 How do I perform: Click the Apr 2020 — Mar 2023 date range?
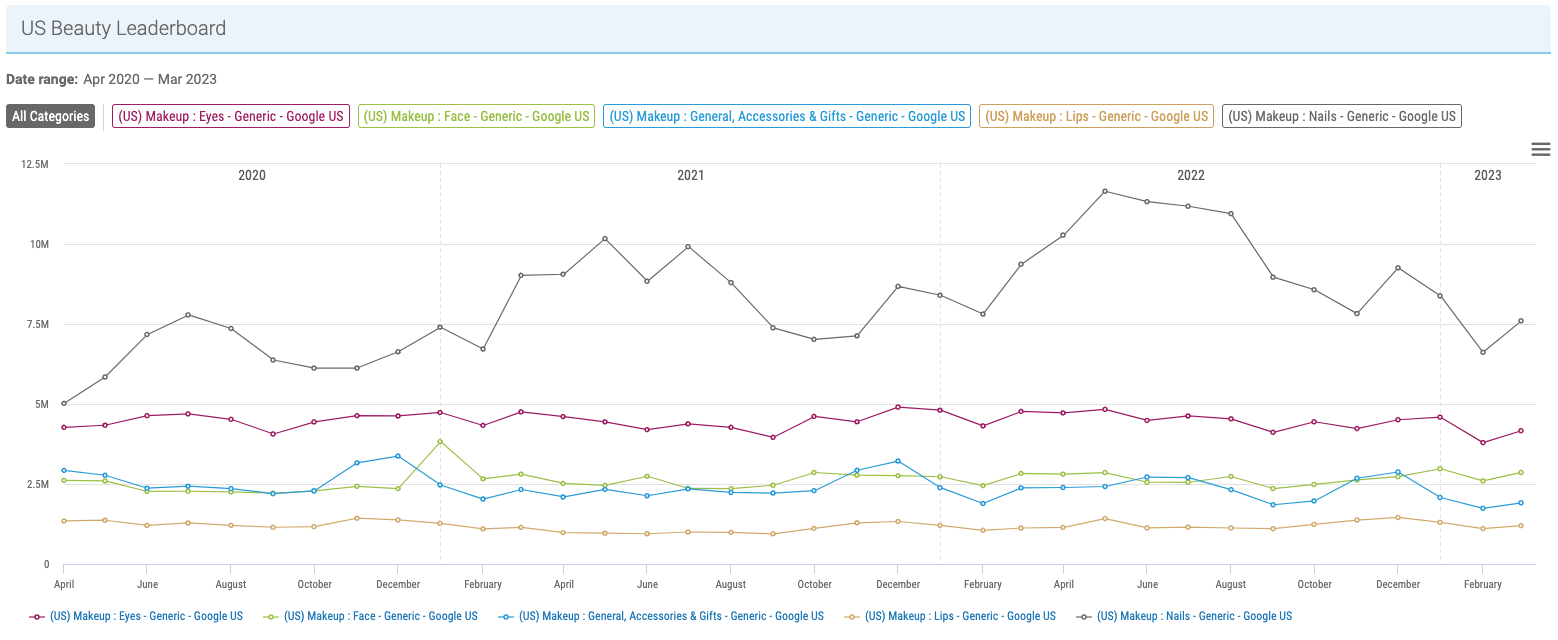[x=150, y=79]
